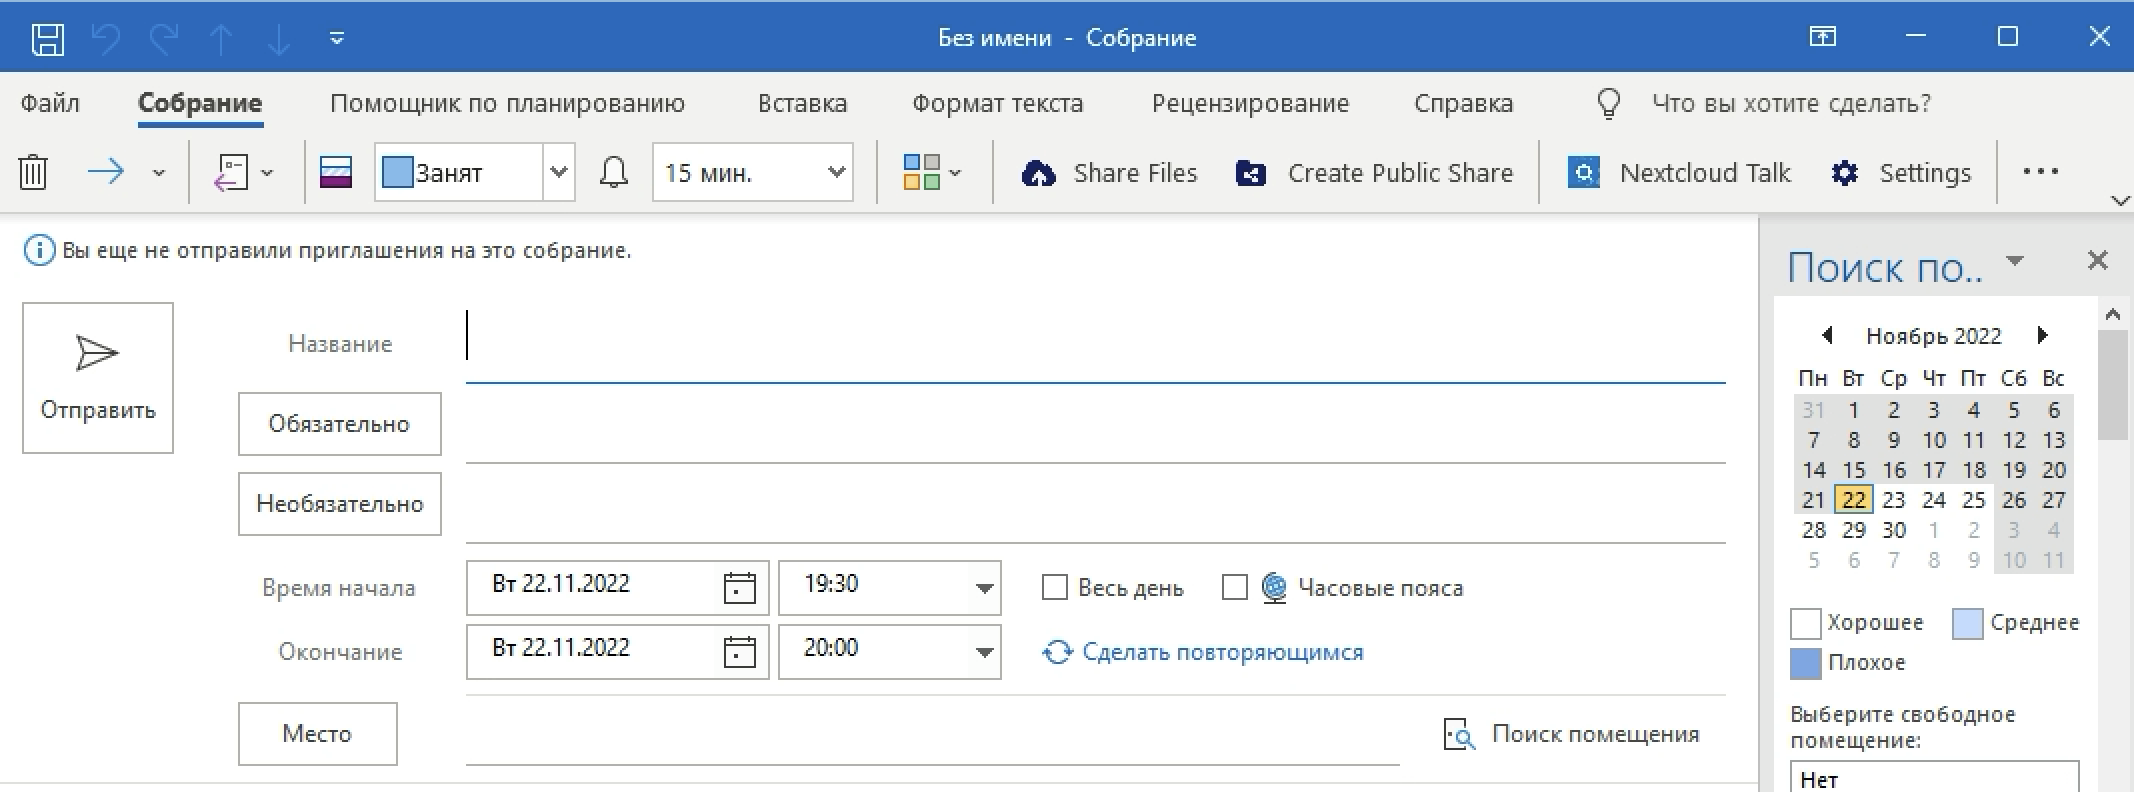
Task: Open the Формат текста tab
Action: tap(997, 103)
